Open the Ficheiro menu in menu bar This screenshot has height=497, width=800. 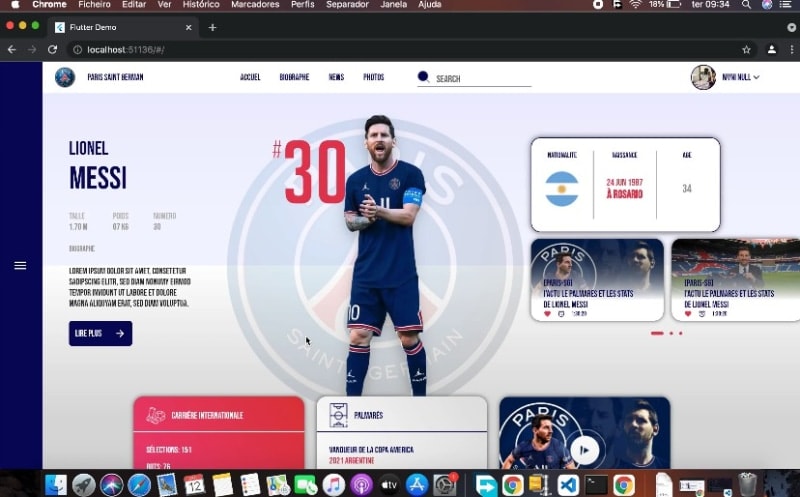tap(94, 5)
